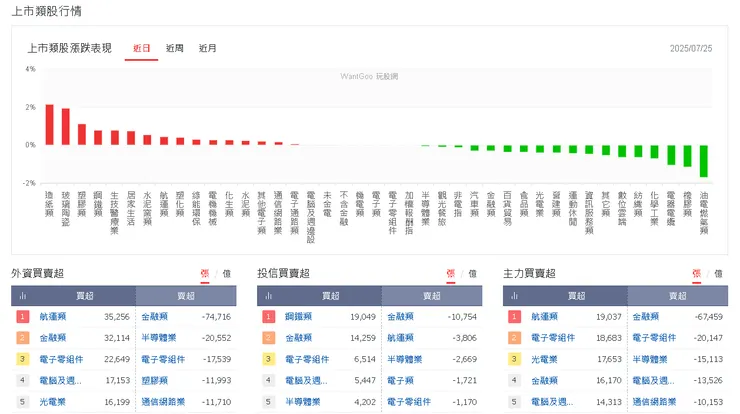Click 賣超 column header in 主力 table

[x=678, y=296]
